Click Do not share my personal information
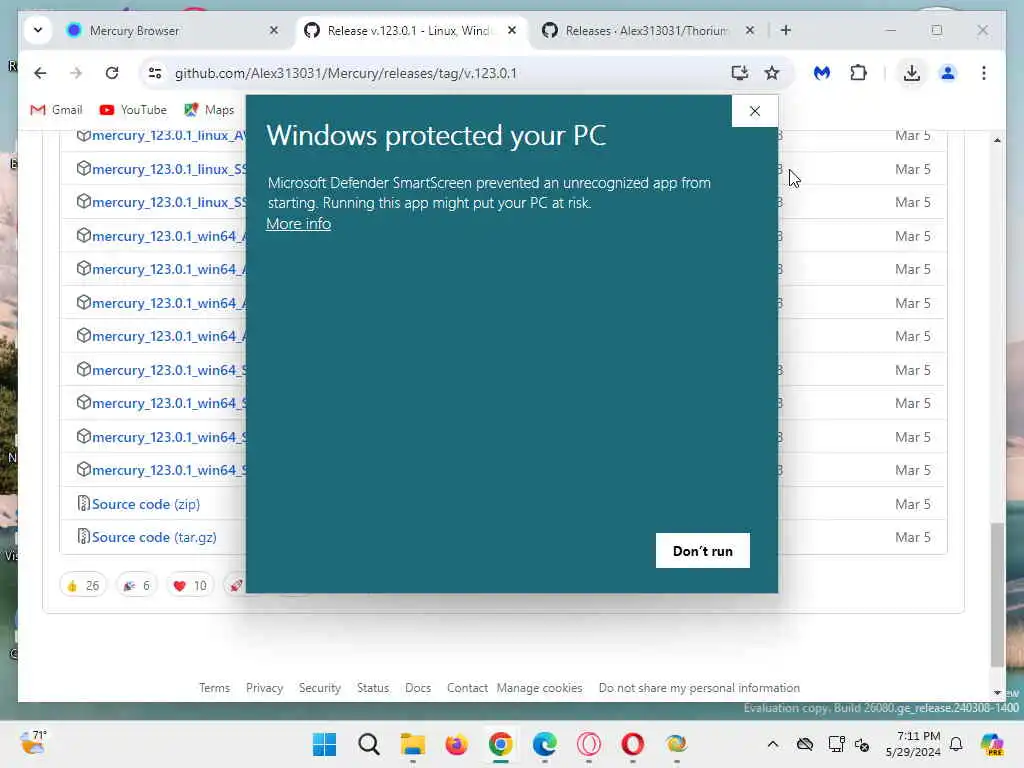 (699, 688)
